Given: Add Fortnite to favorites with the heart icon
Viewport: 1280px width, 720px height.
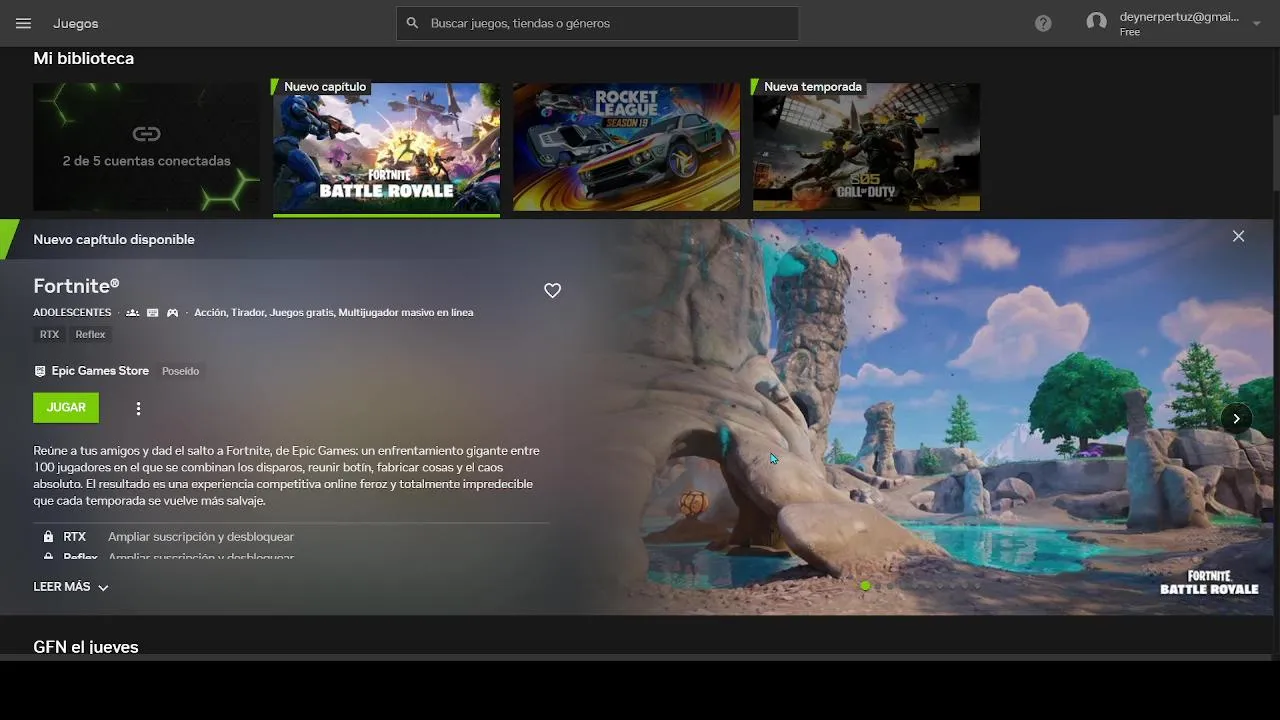Looking at the screenshot, I should pos(552,290).
